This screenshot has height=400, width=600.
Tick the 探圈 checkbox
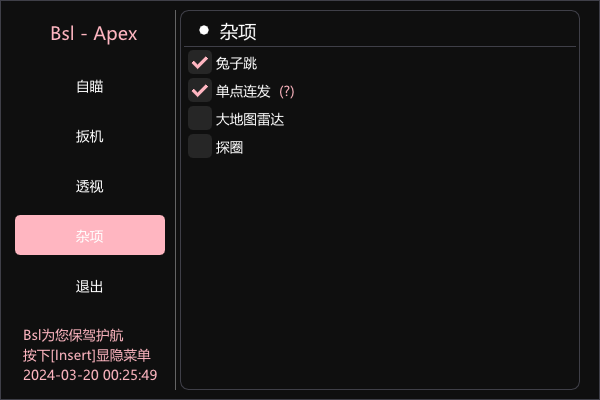200,146
